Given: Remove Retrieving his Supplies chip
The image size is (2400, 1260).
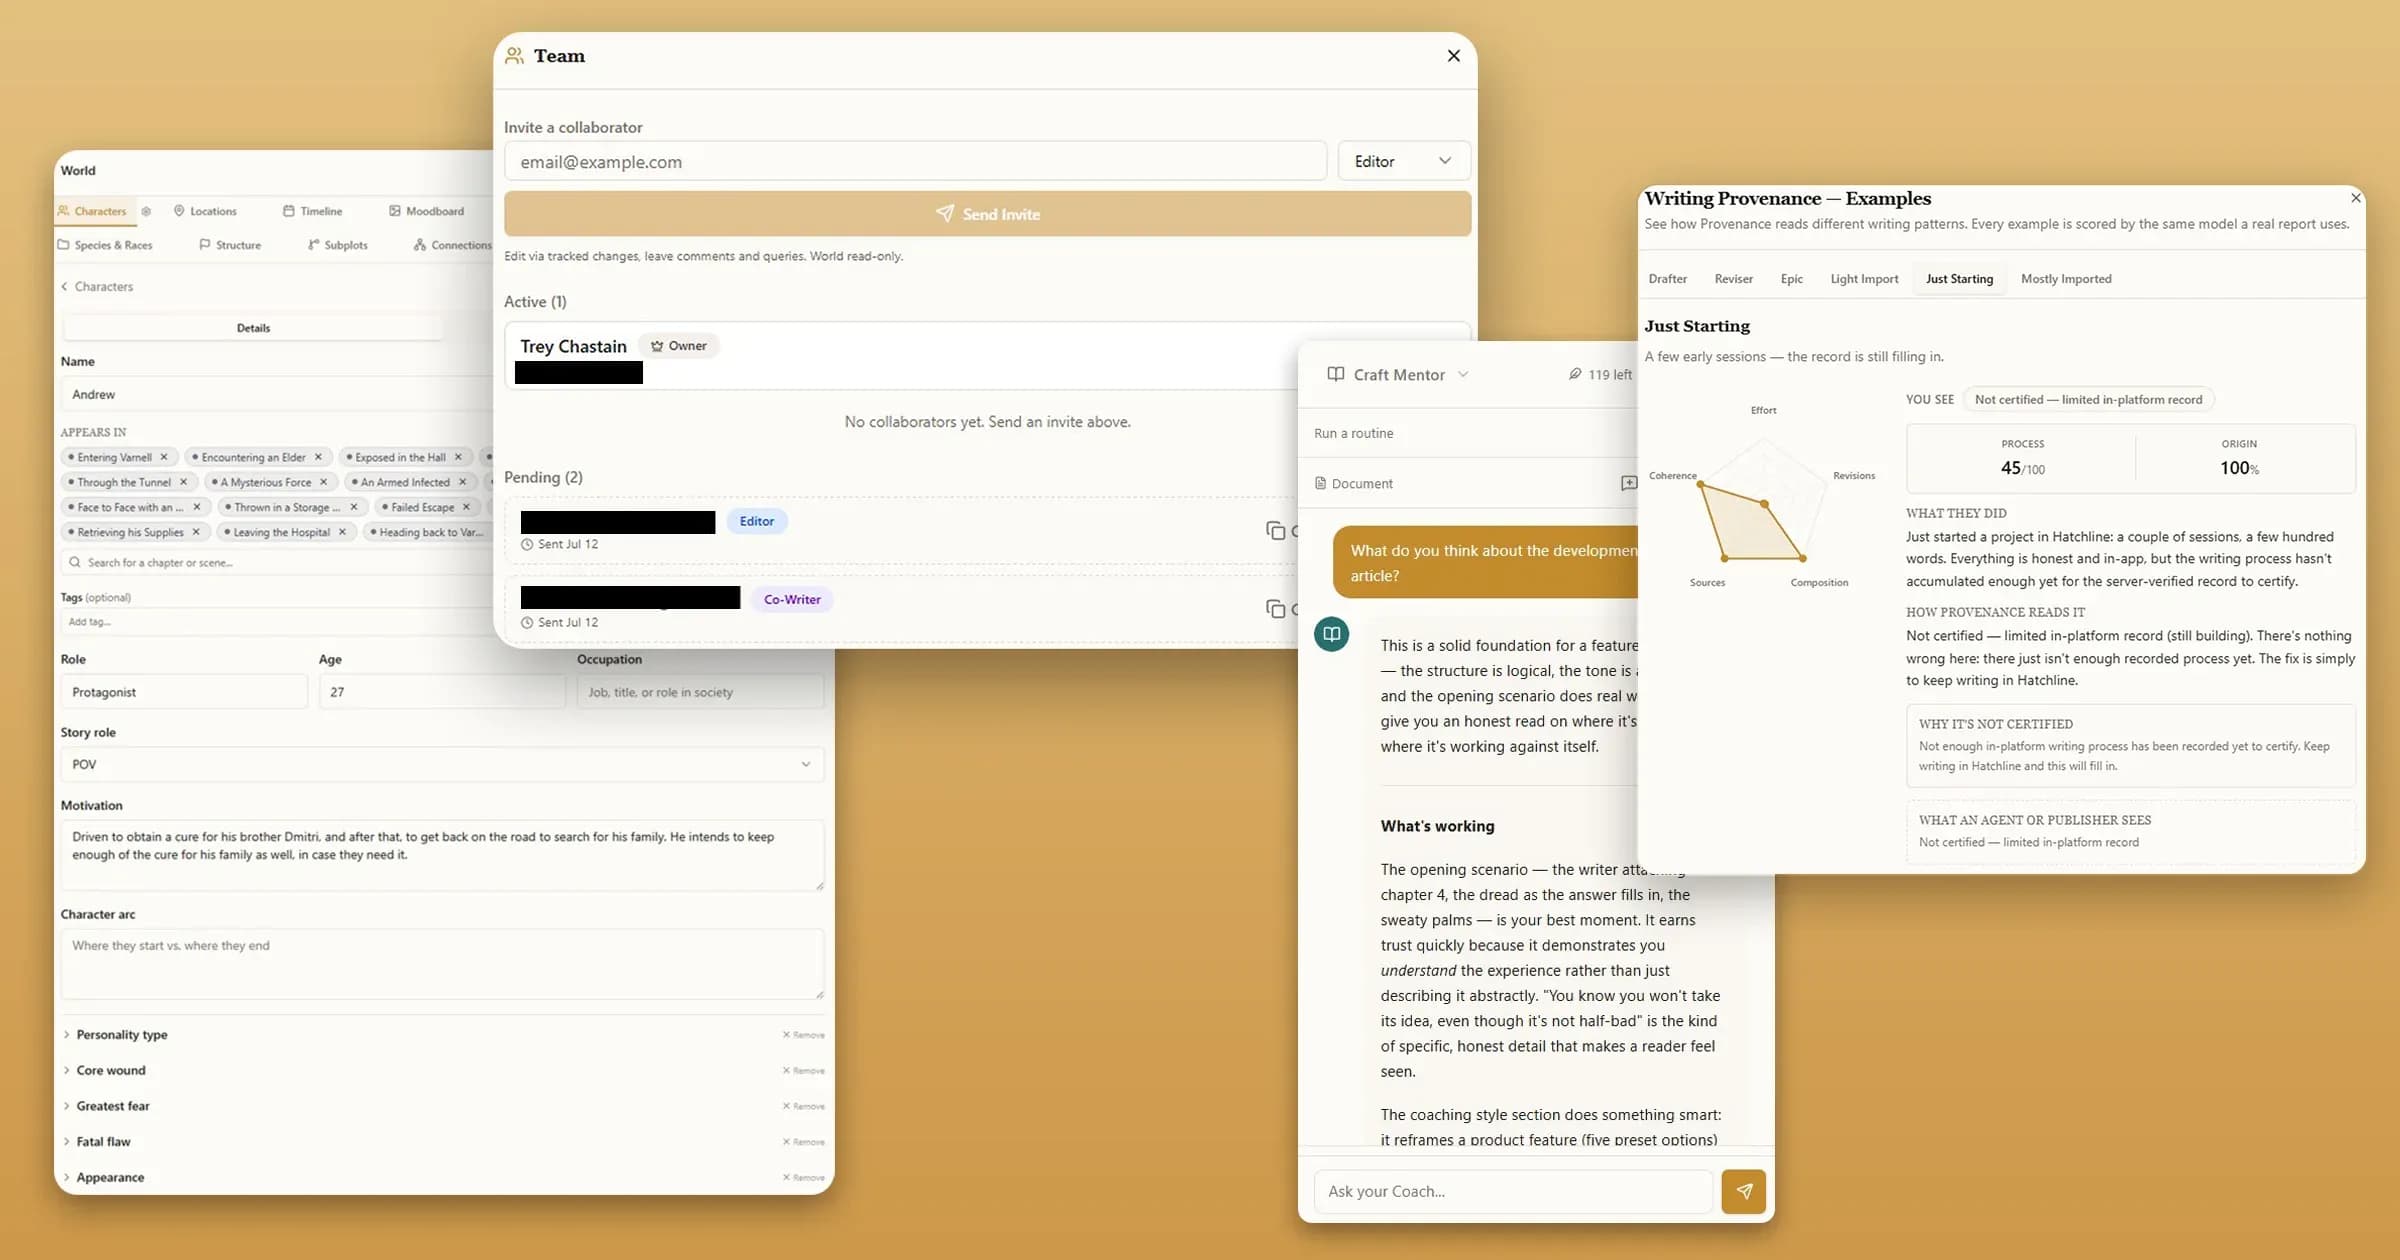Looking at the screenshot, I should (x=196, y=532).
